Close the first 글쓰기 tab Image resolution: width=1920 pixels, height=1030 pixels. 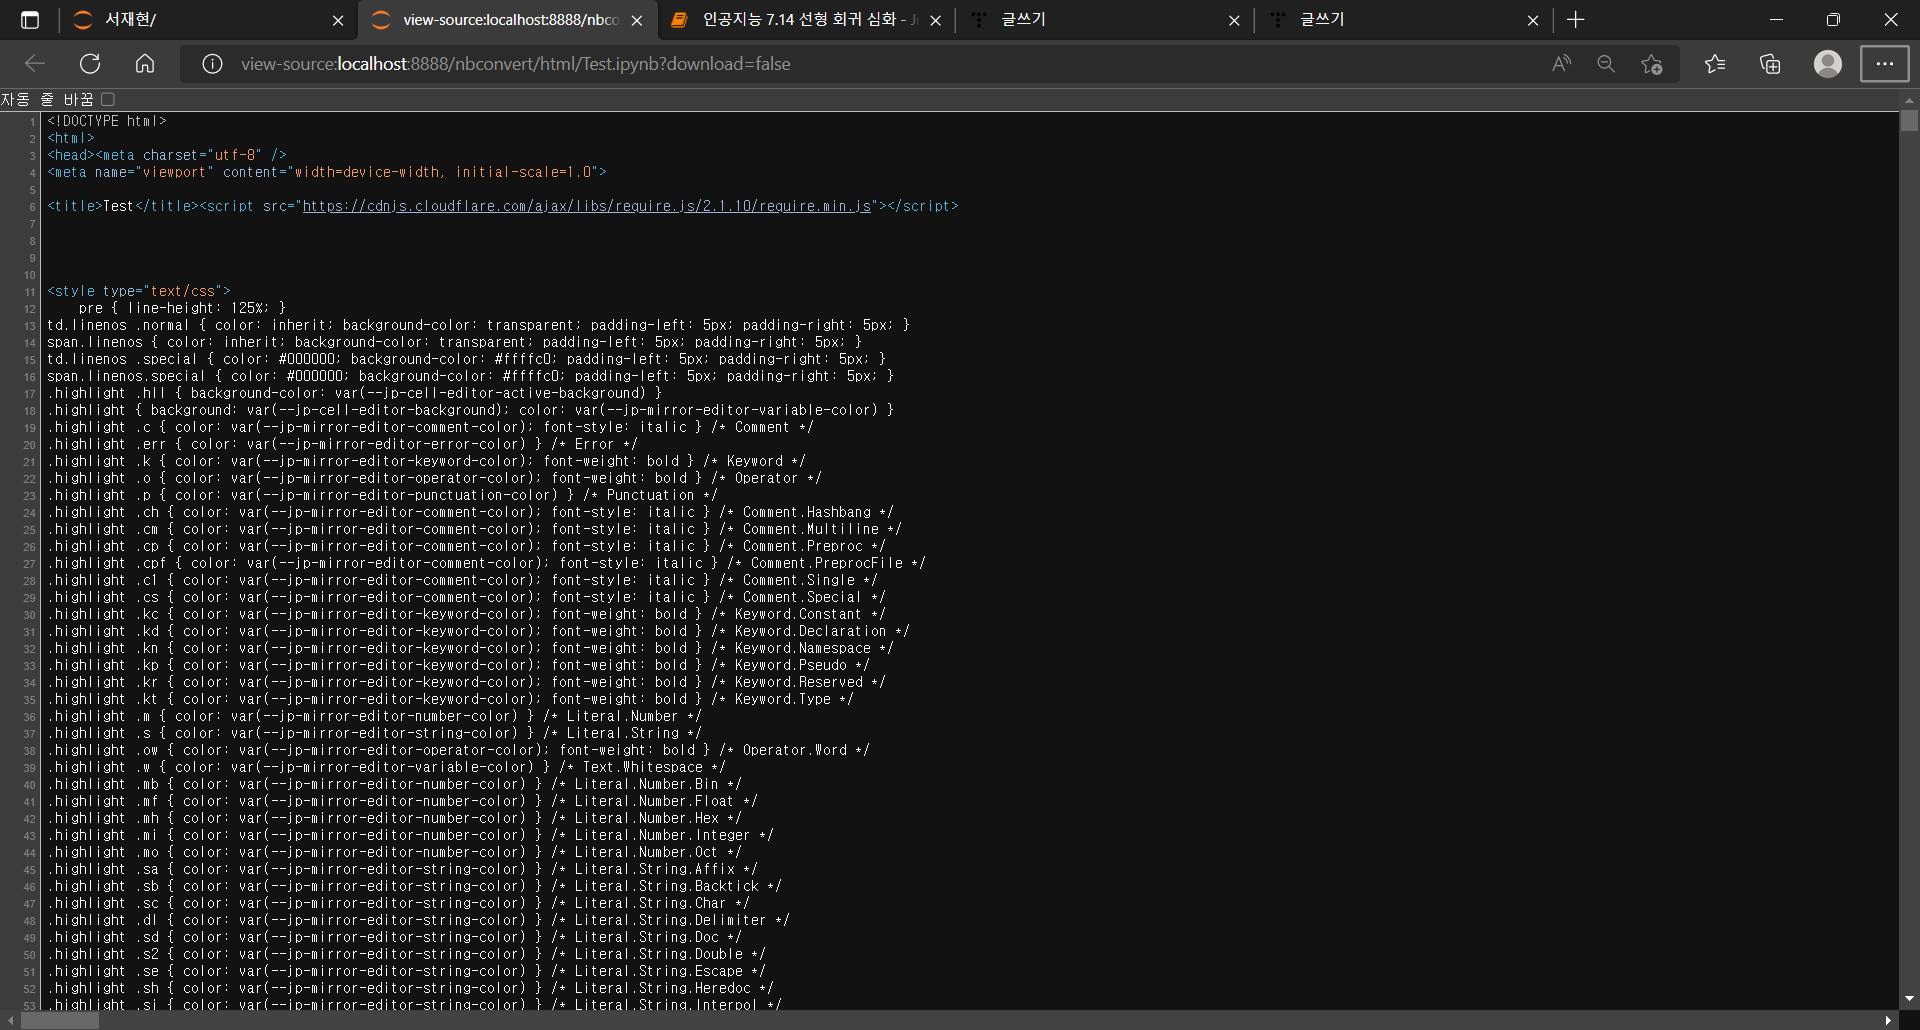[1234, 20]
